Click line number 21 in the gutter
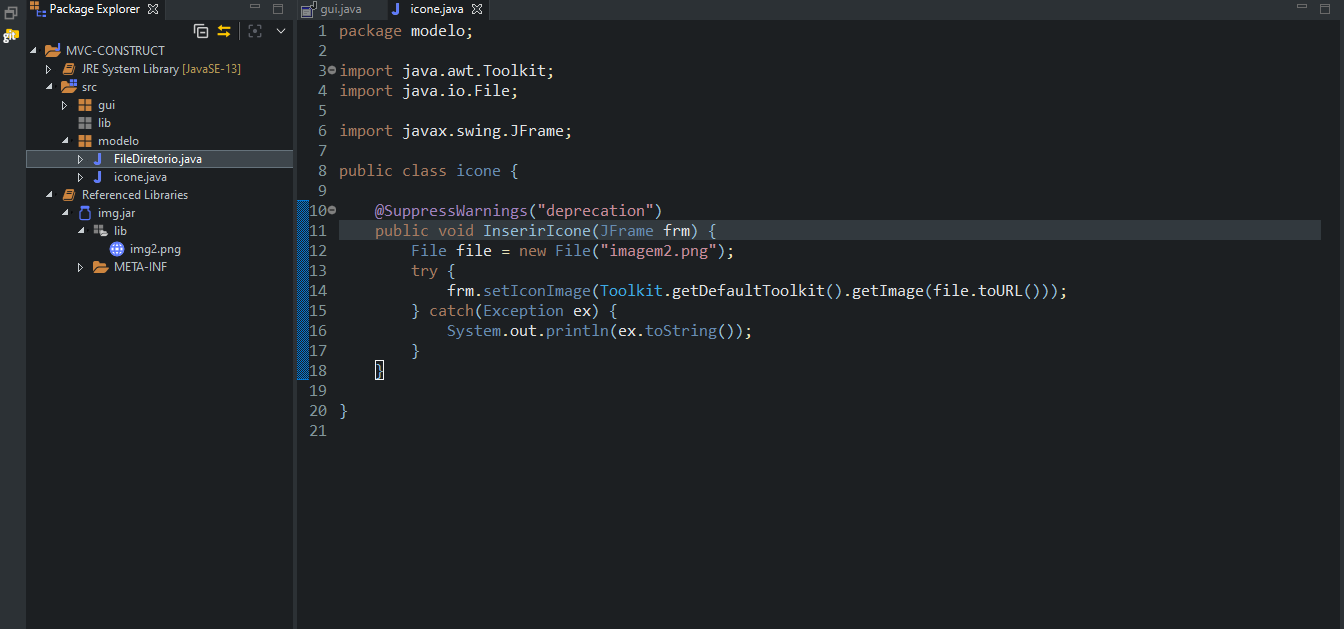1344x629 pixels. click(318, 431)
